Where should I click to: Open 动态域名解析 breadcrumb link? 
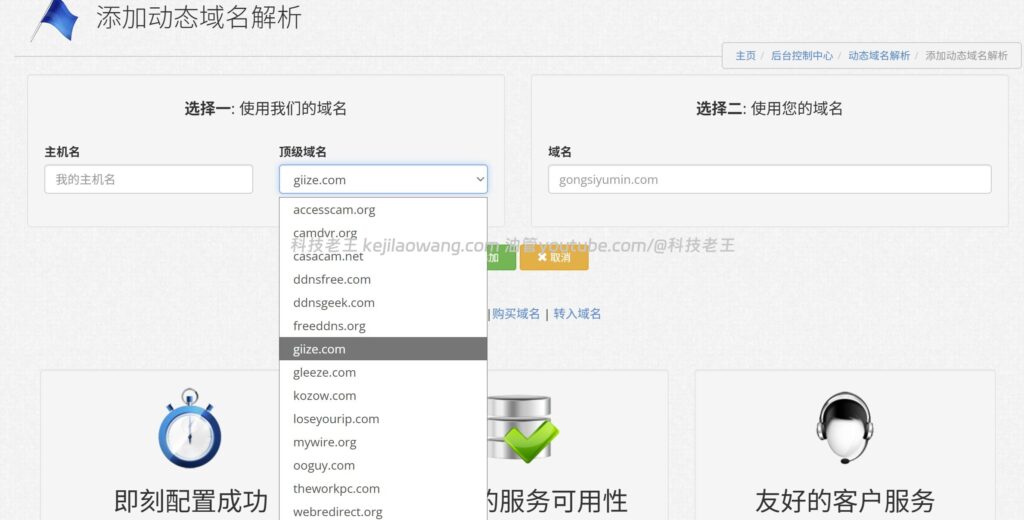click(878, 56)
